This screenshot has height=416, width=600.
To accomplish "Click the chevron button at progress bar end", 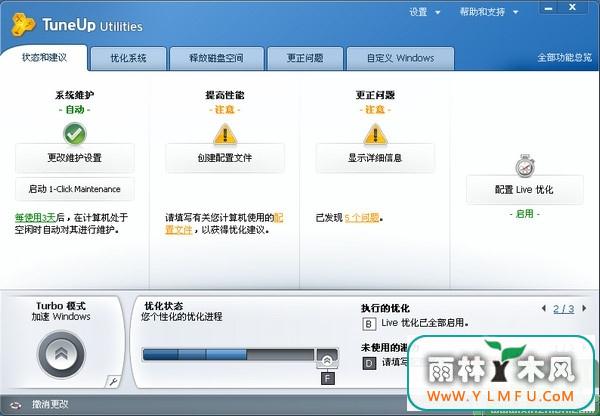I will point(327,358).
